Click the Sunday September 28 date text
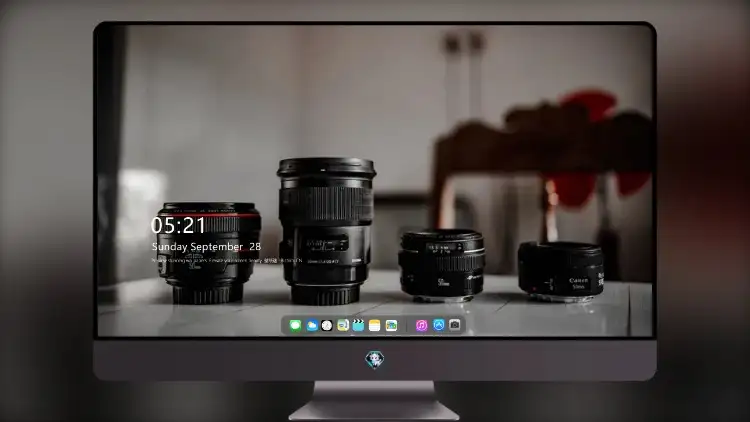Viewport: 750px width, 422px height. (206, 247)
